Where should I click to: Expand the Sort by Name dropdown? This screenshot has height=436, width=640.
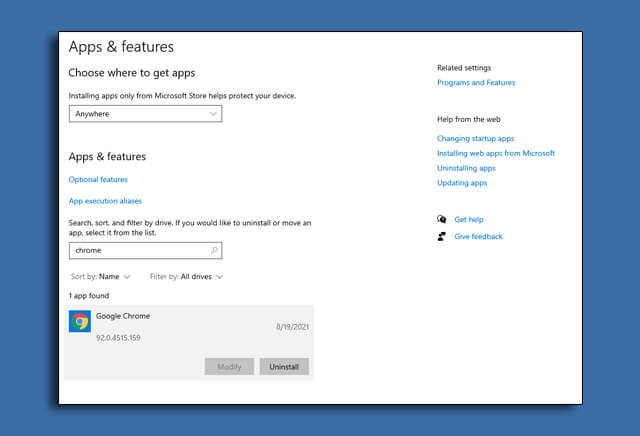[x=101, y=276]
